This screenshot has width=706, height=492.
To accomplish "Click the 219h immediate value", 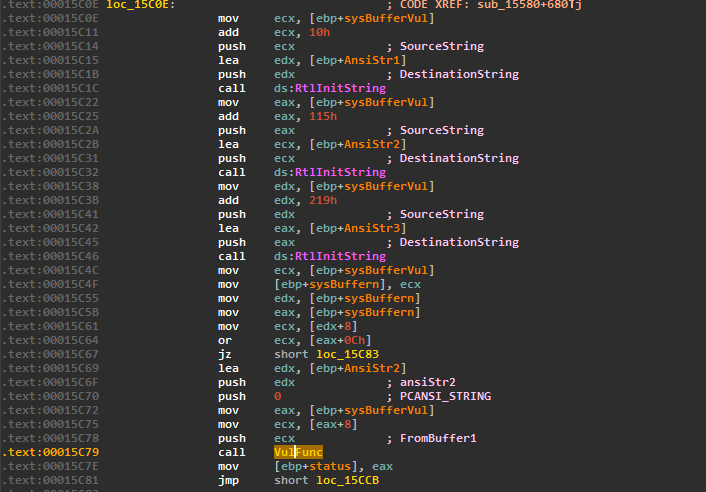I will coord(323,200).
